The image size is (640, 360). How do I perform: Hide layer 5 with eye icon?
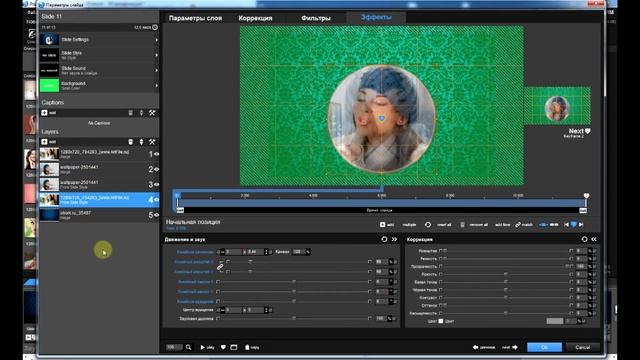click(x=156, y=215)
